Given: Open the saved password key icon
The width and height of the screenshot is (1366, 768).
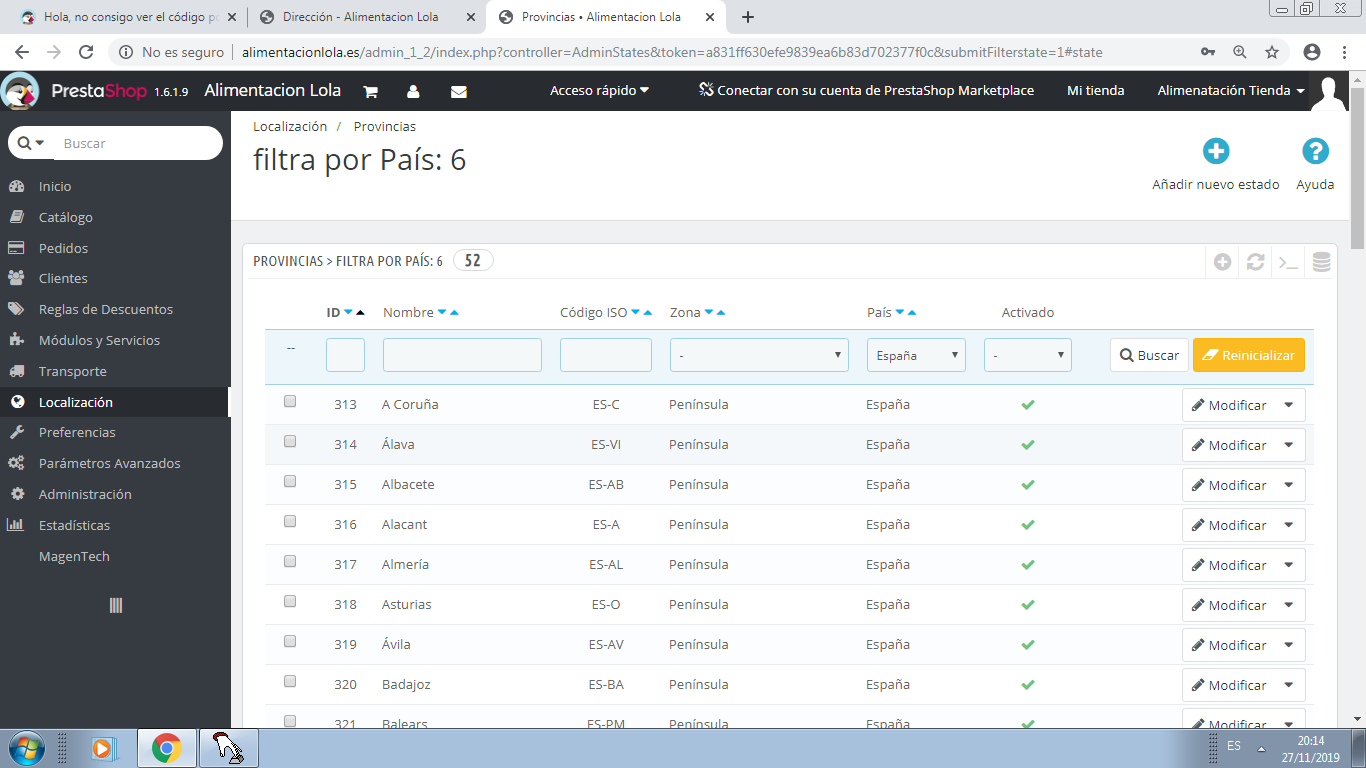Looking at the screenshot, I should tap(1208, 52).
